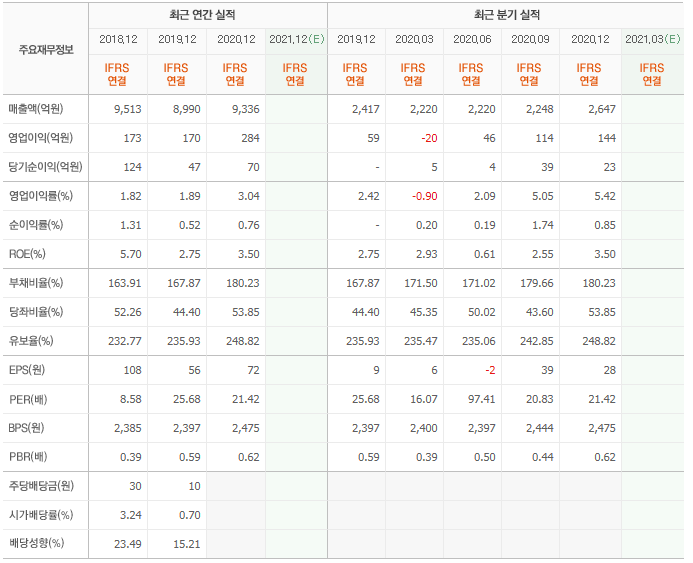Click the 2020.03 column header
The height and width of the screenshot is (563, 693).
tap(415, 39)
